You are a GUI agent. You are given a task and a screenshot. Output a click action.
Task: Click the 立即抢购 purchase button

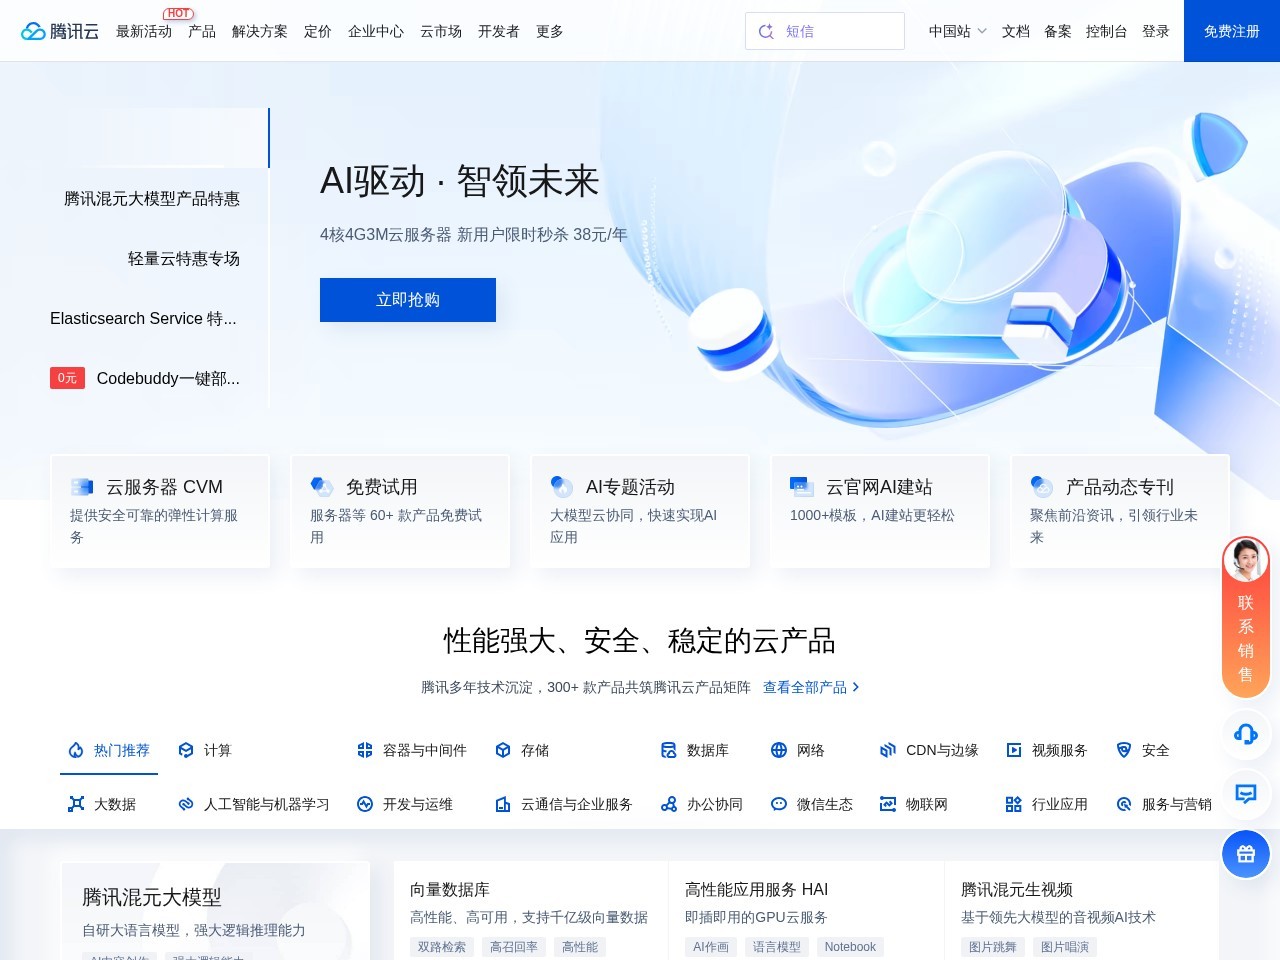click(x=407, y=299)
